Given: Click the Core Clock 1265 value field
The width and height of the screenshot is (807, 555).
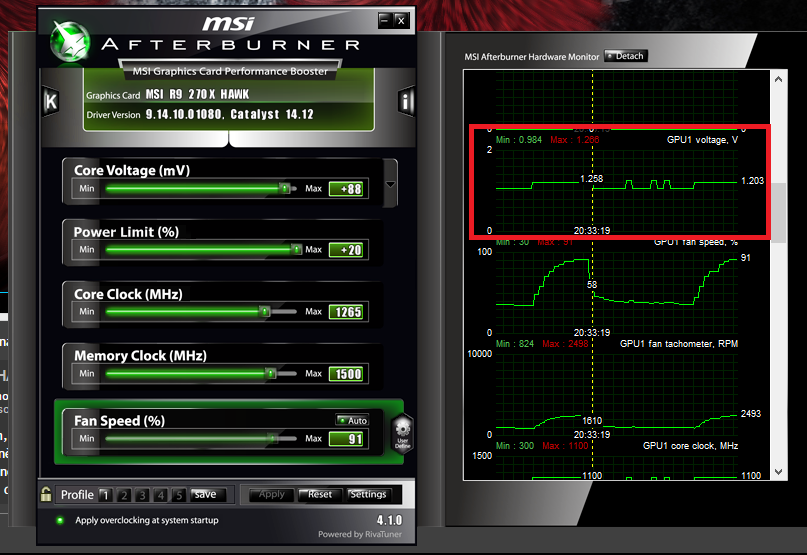Looking at the screenshot, I should click(x=348, y=312).
